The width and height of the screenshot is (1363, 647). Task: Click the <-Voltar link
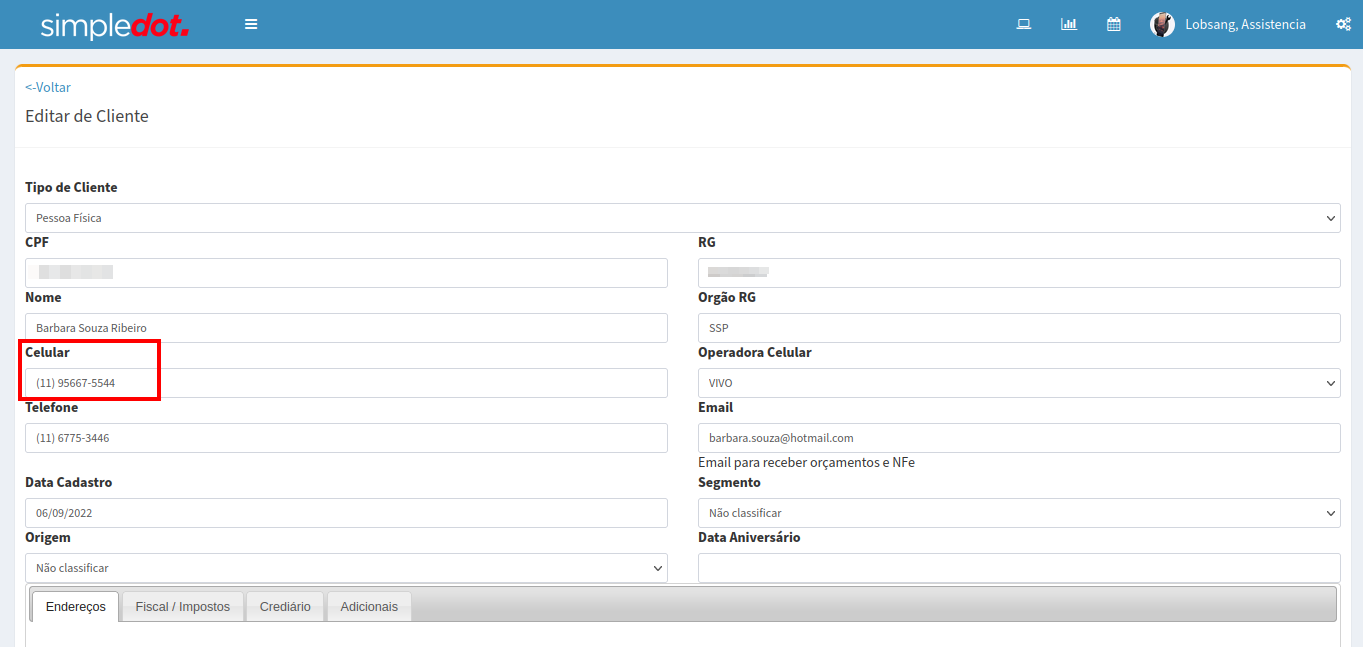coord(48,87)
